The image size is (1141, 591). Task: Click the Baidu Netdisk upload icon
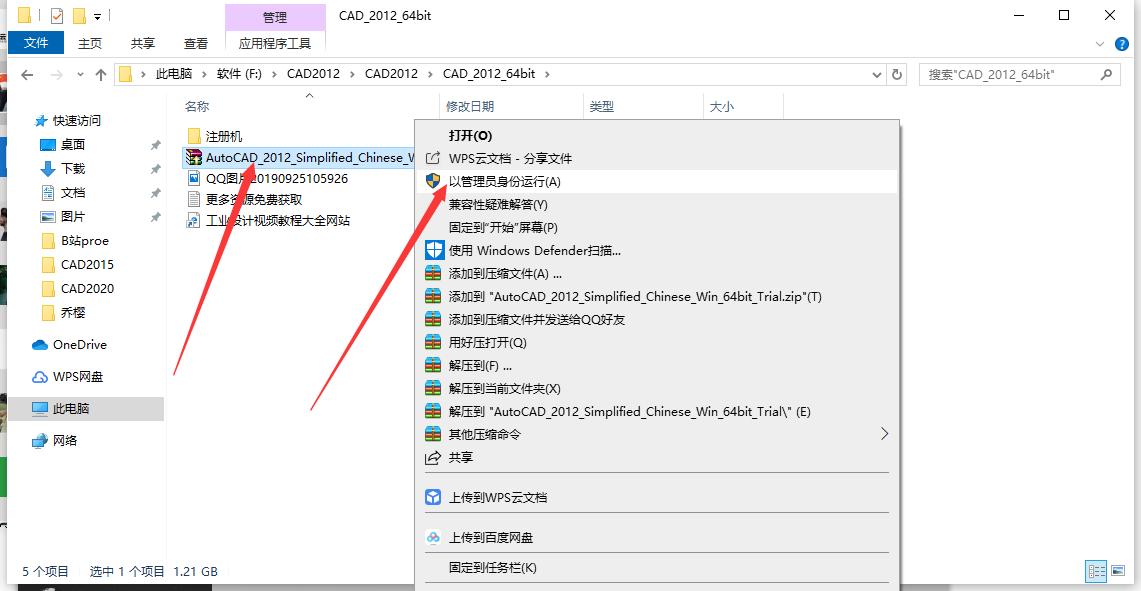pos(434,536)
